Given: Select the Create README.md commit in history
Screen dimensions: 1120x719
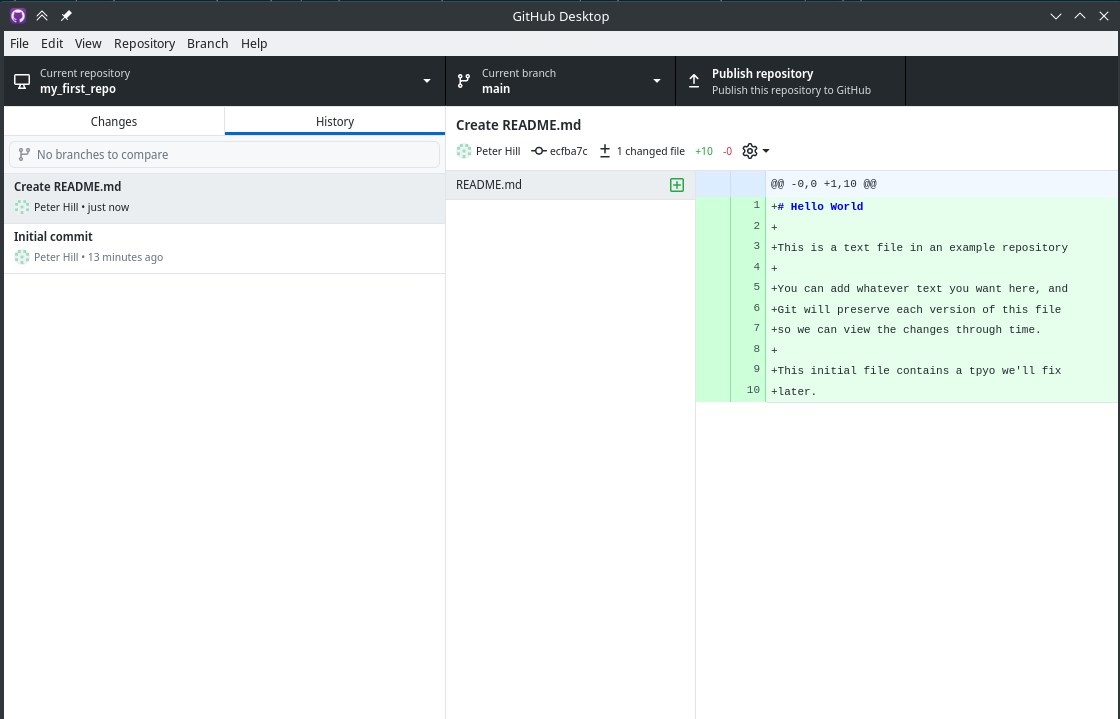Looking at the screenshot, I should (224, 198).
